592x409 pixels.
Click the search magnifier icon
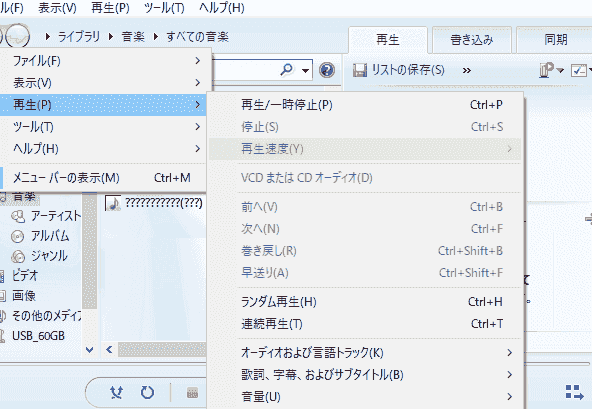[287, 69]
